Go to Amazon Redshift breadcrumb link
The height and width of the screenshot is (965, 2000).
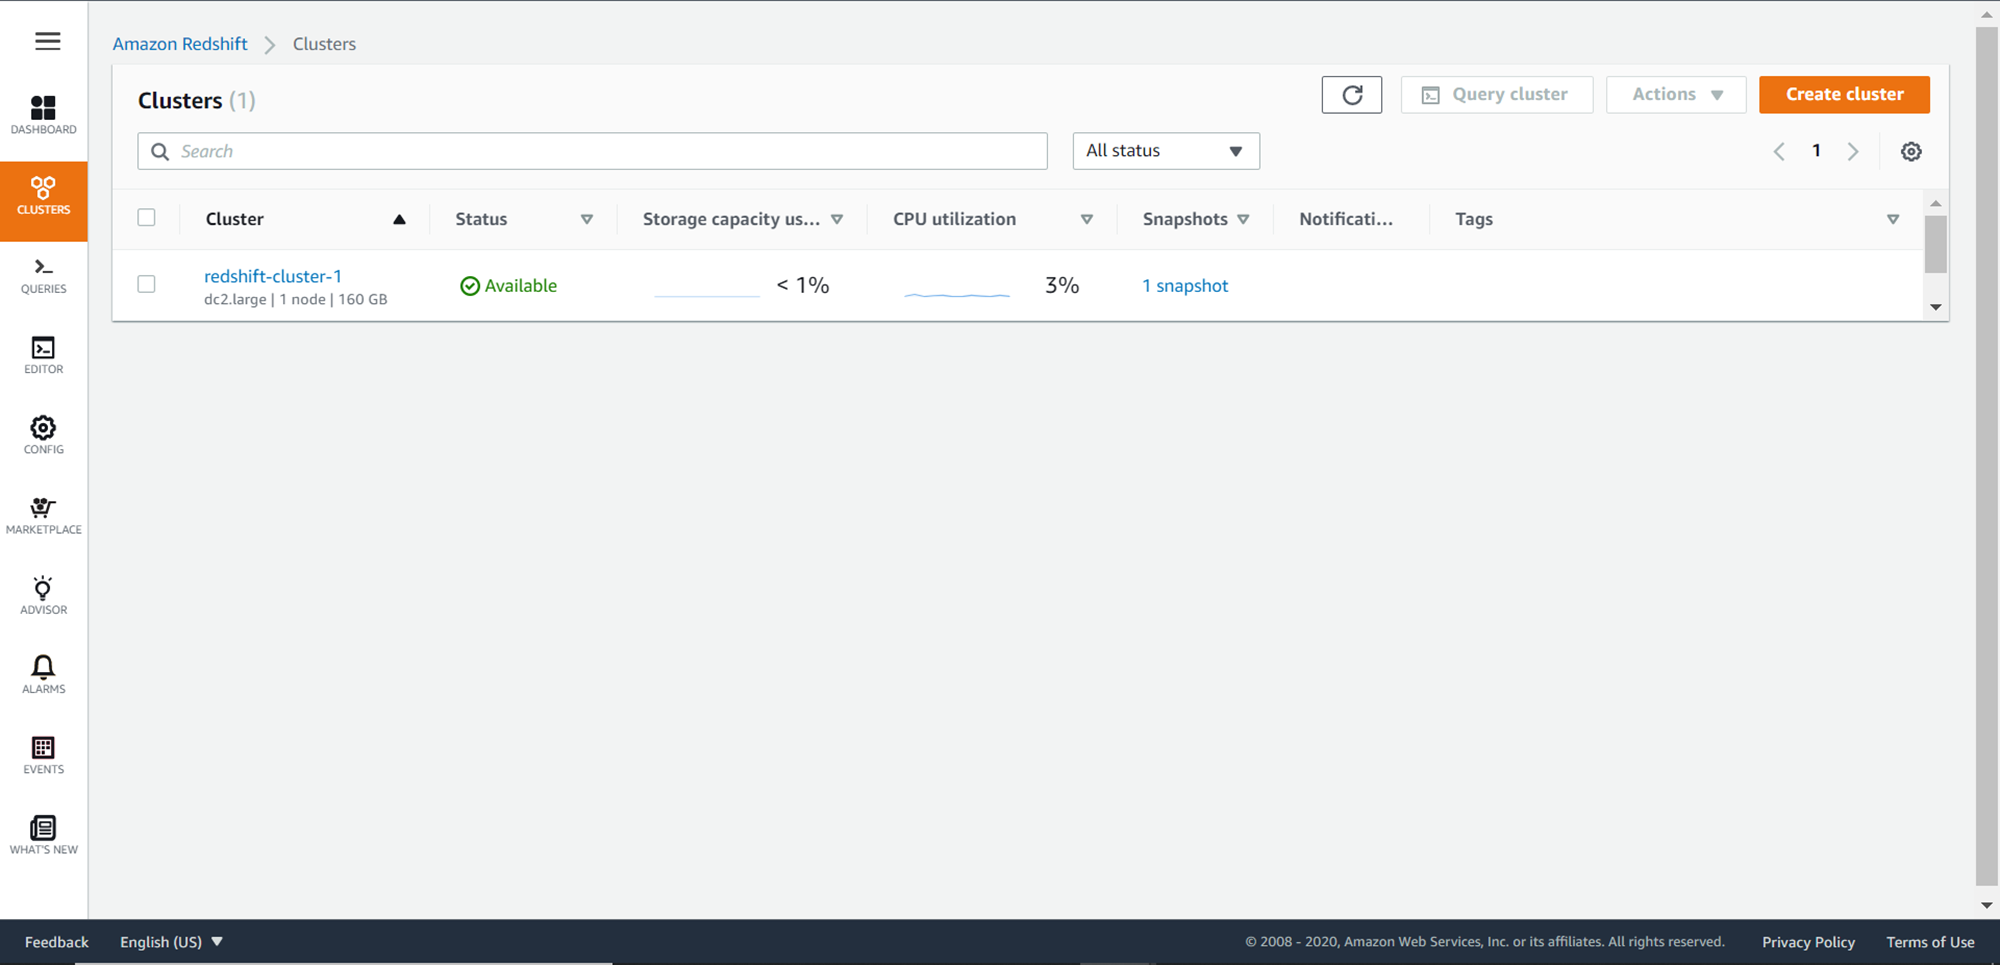[x=180, y=44]
